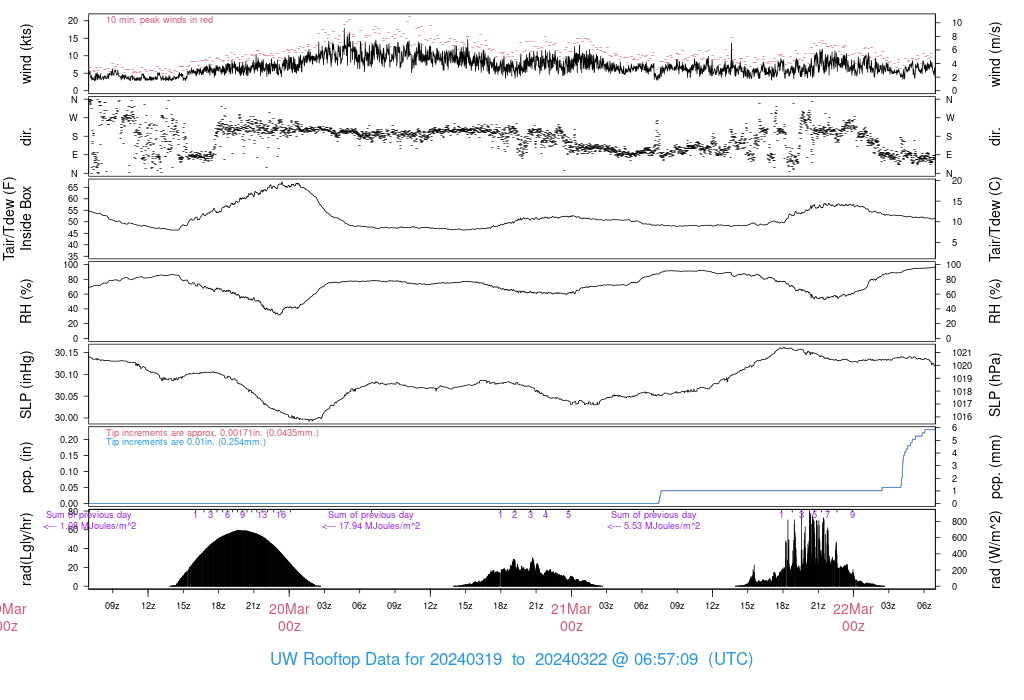The height and width of the screenshot is (700, 1024).
Task: Click the '1.08 MJoules/m^2' daily sum
Action: [98, 526]
